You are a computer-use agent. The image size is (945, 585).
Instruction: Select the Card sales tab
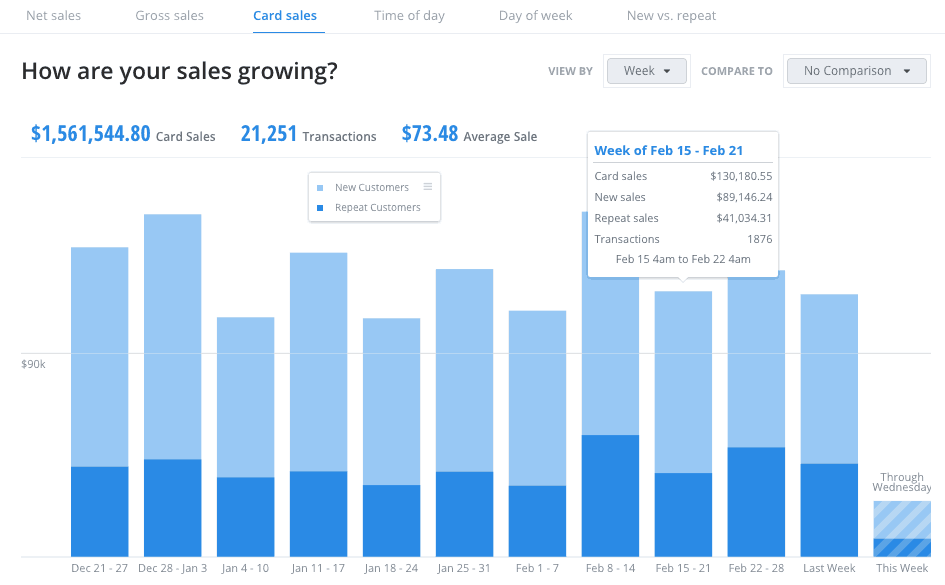coord(285,16)
